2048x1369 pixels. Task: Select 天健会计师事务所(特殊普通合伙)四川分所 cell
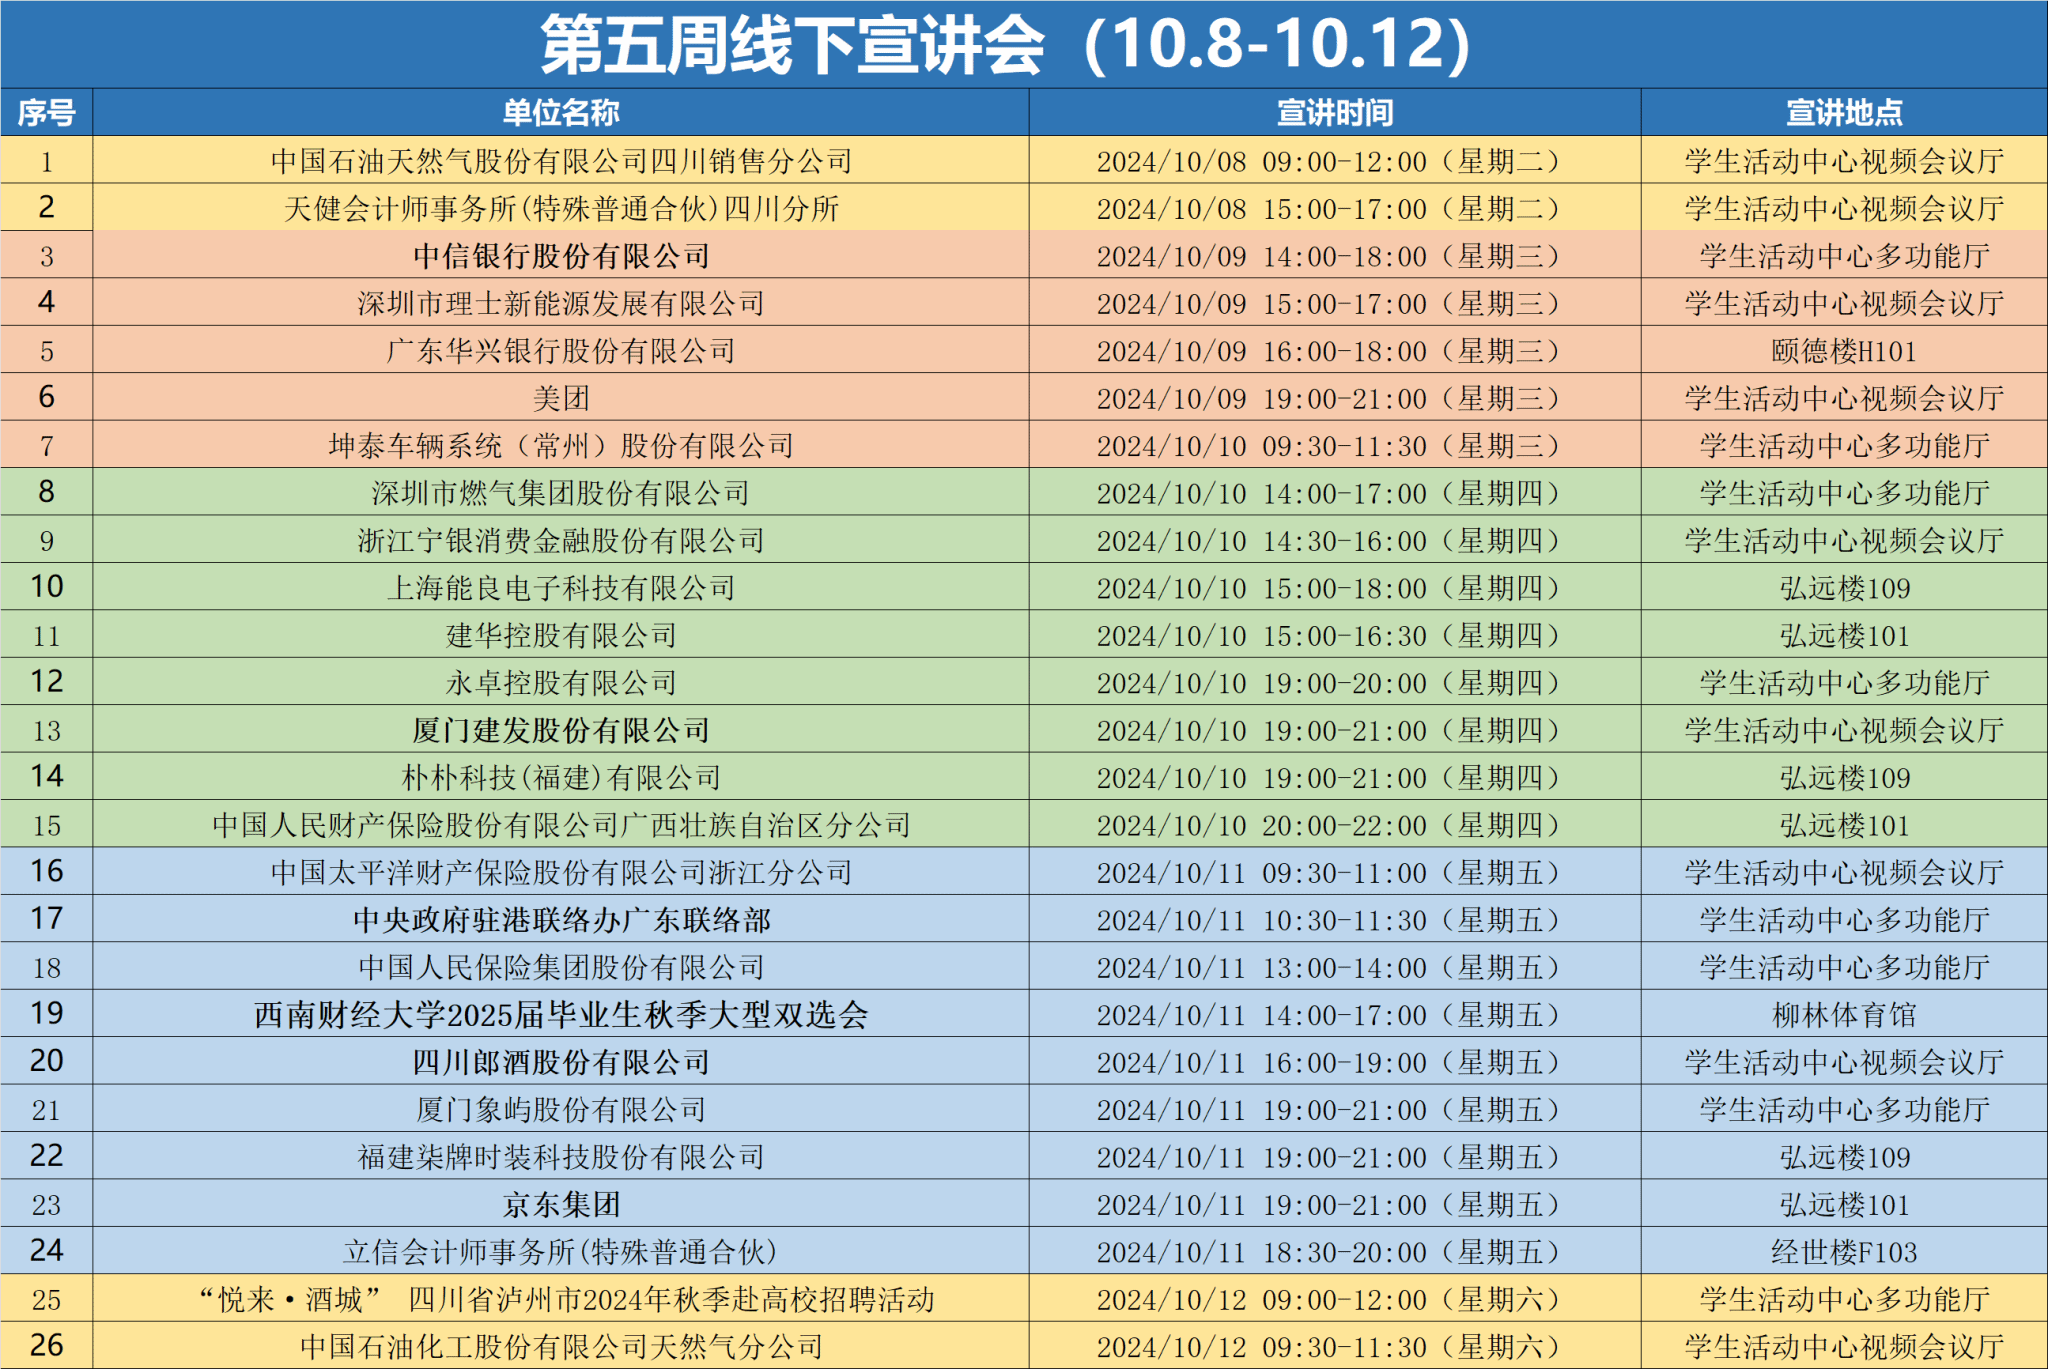point(561,208)
